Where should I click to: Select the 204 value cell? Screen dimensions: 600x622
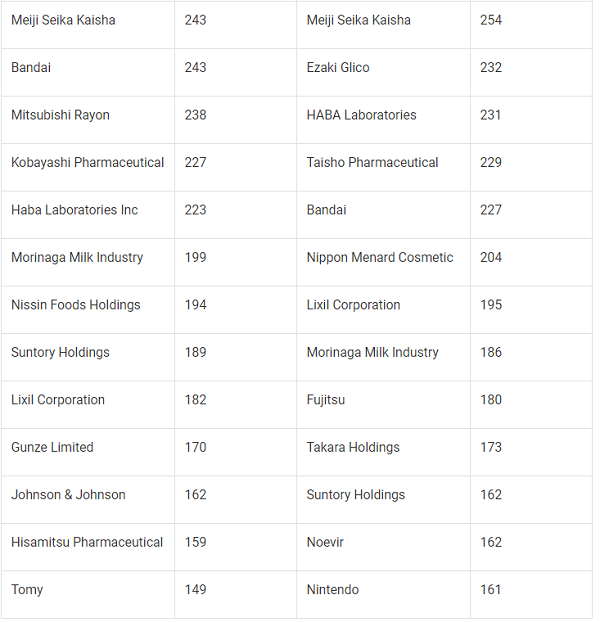coord(491,257)
